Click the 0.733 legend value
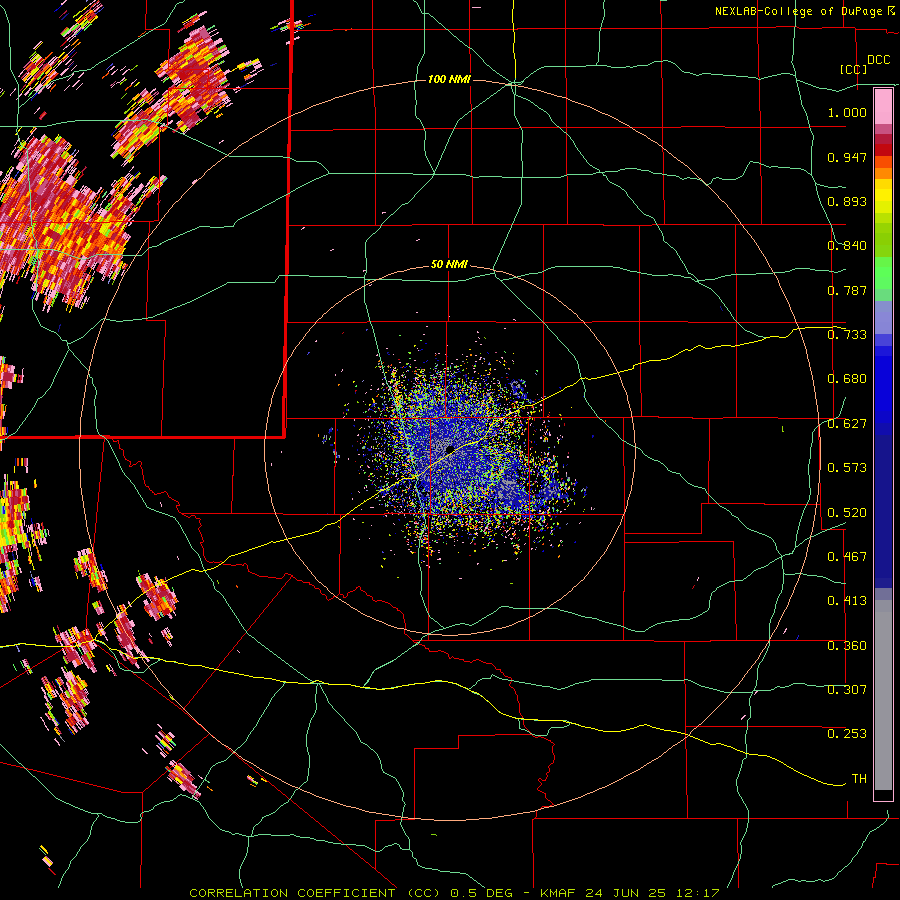The height and width of the screenshot is (900, 900). (x=847, y=335)
